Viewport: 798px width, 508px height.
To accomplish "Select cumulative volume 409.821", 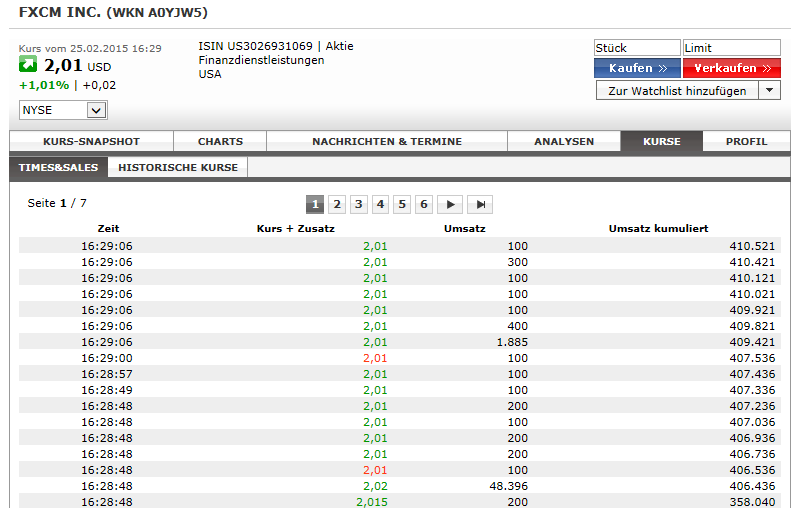I will click(752, 326).
